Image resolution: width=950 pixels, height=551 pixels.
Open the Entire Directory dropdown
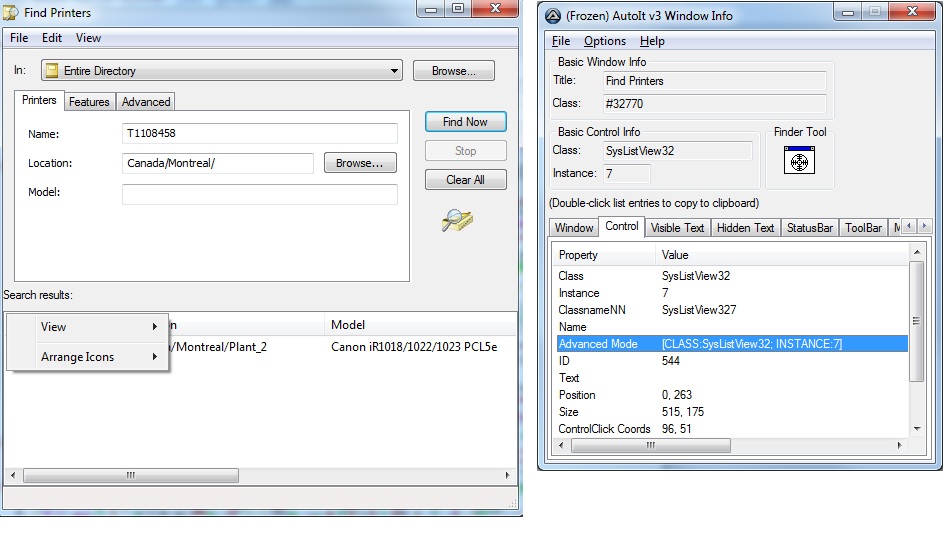point(394,70)
